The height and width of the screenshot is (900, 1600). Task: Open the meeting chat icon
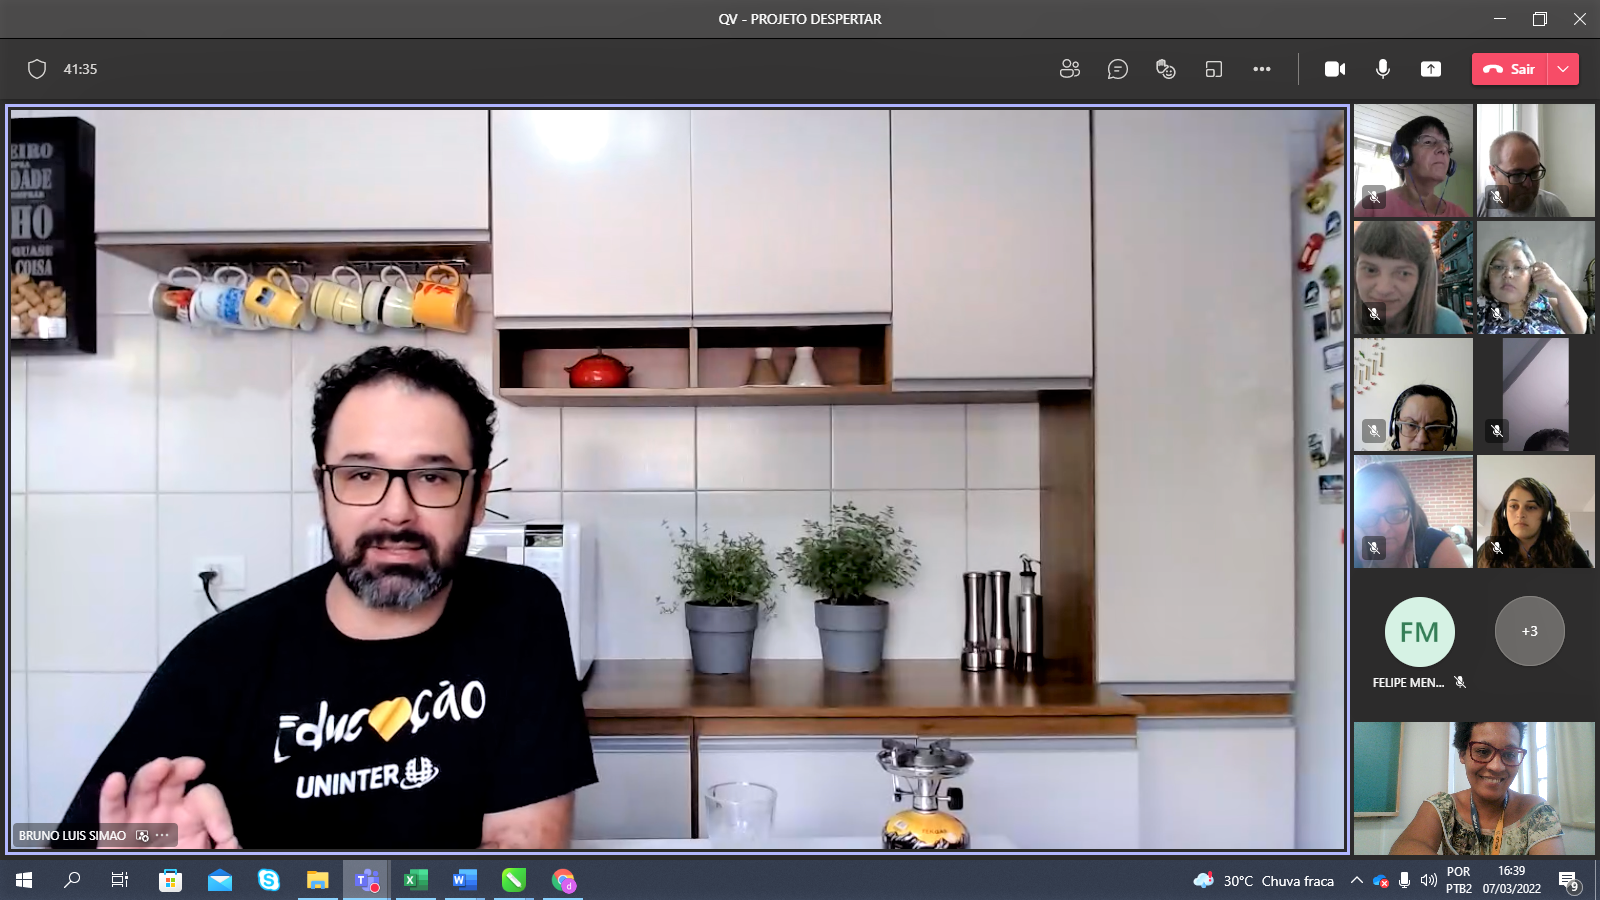click(1117, 69)
